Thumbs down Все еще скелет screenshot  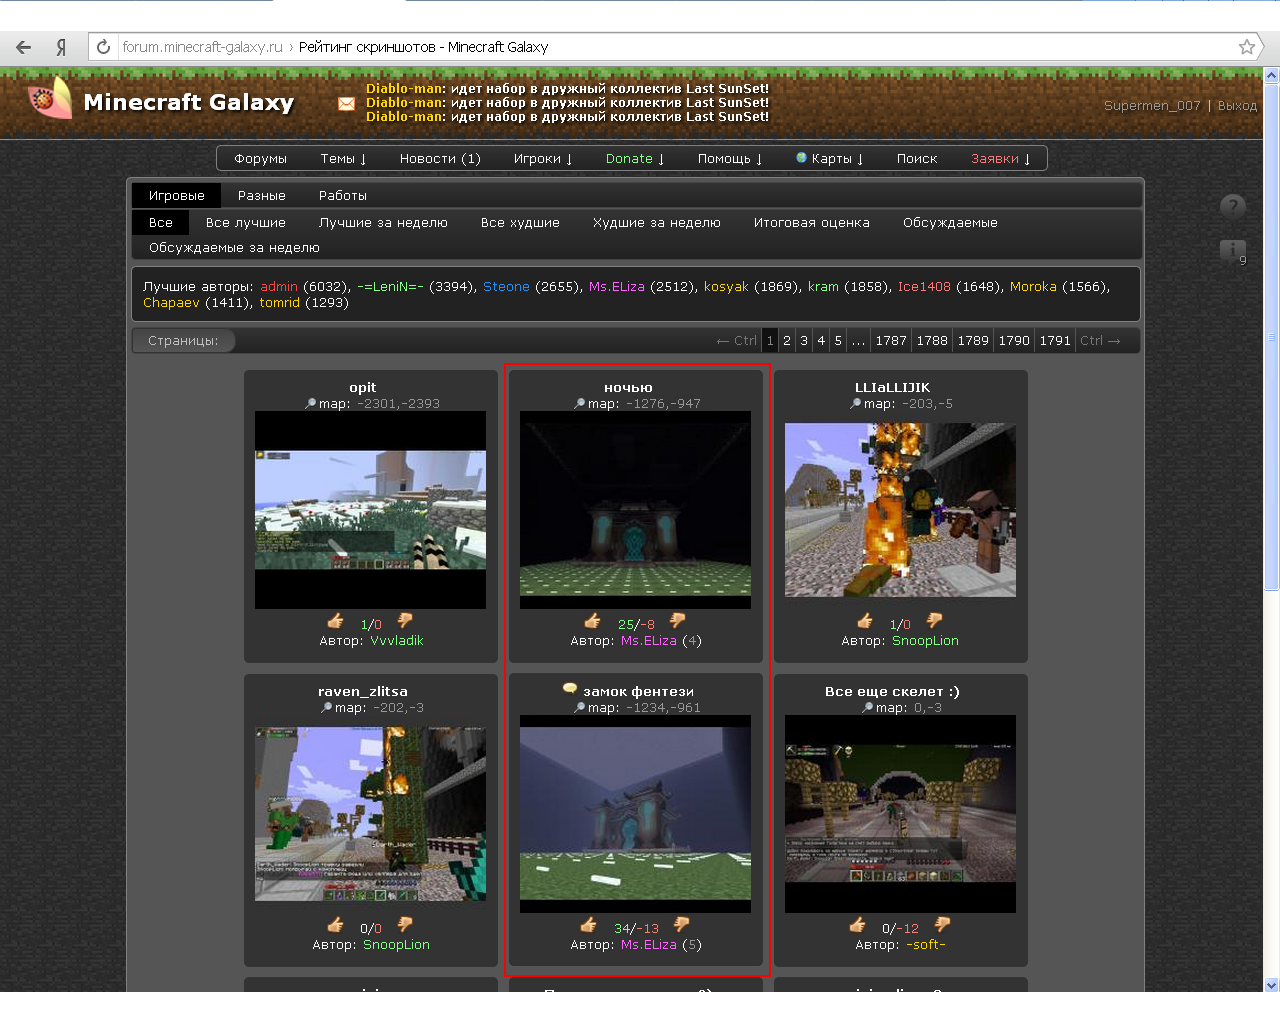[x=942, y=926]
